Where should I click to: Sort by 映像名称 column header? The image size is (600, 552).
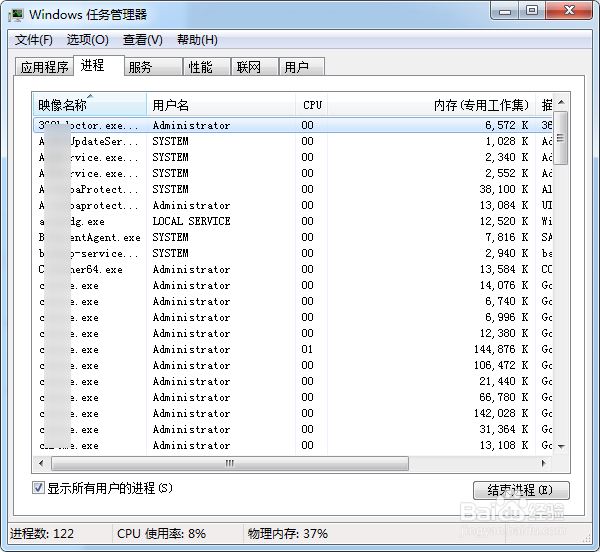pos(90,104)
